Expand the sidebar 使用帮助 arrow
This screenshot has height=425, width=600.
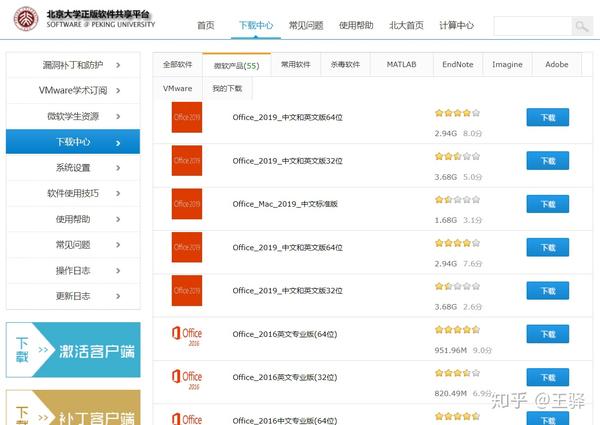(x=118, y=219)
